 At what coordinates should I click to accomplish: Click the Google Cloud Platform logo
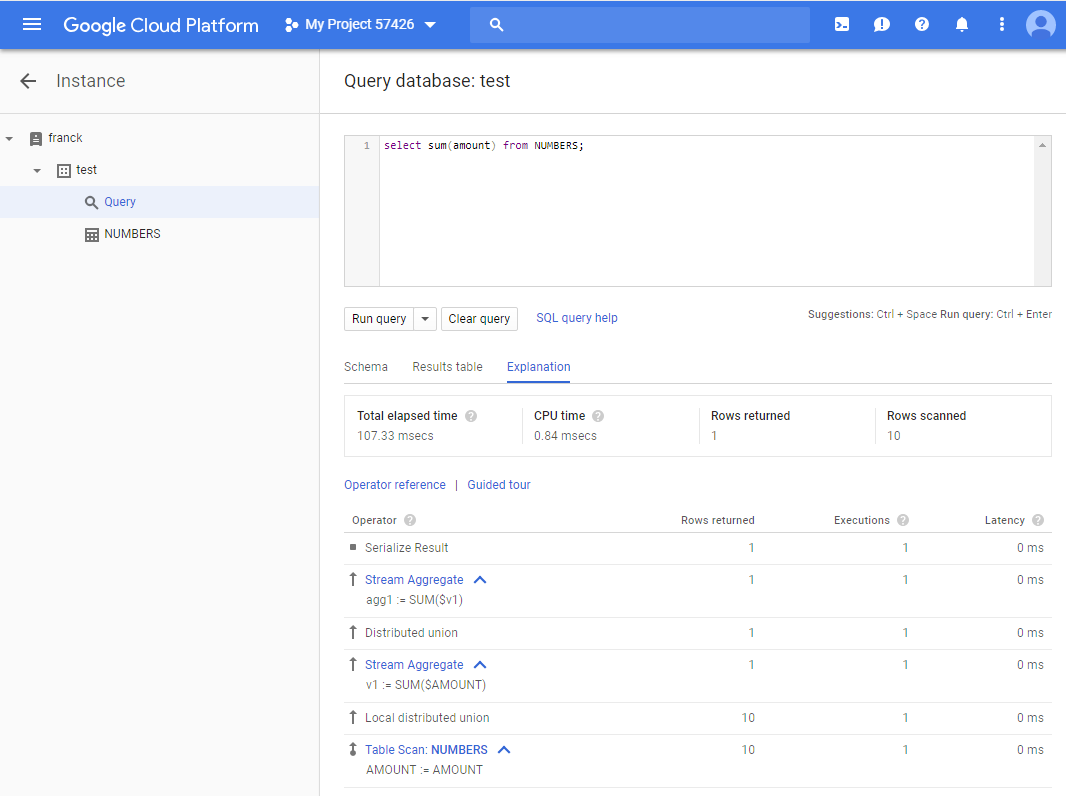pyautogui.click(x=160, y=25)
